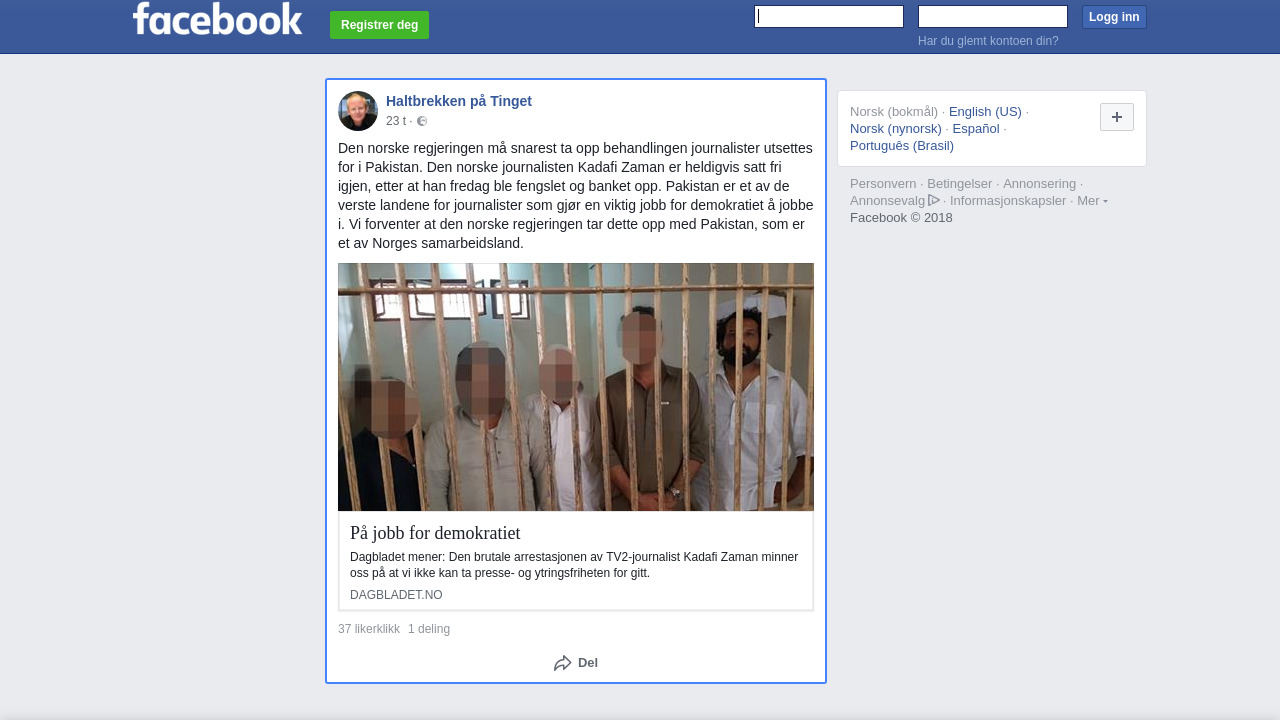
Task: Click the public globe privacy icon
Action: (422, 121)
